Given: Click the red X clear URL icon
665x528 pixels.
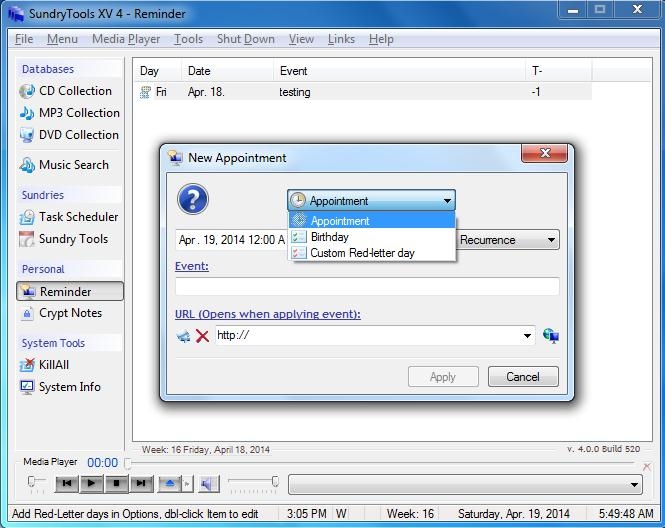Looking at the screenshot, I should coord(202,336).
